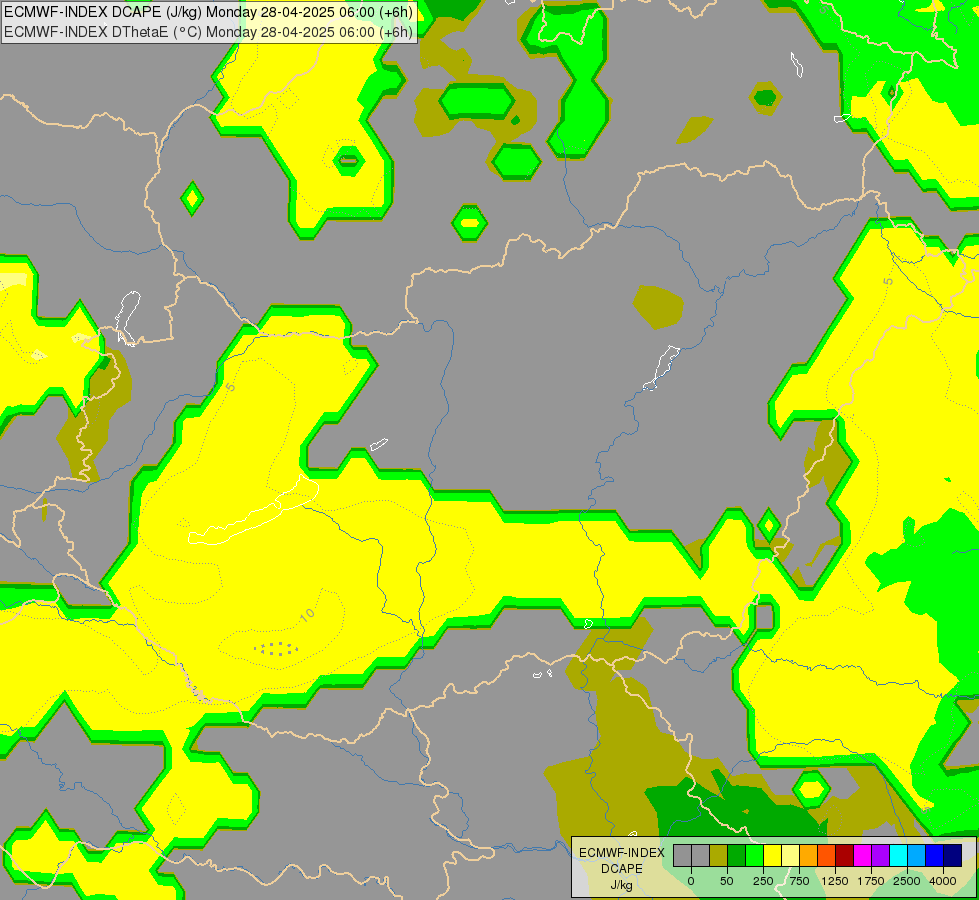Pick the light blue legend swatch
Viewport: 979px width, 900px height.
[x=917, y=855]
